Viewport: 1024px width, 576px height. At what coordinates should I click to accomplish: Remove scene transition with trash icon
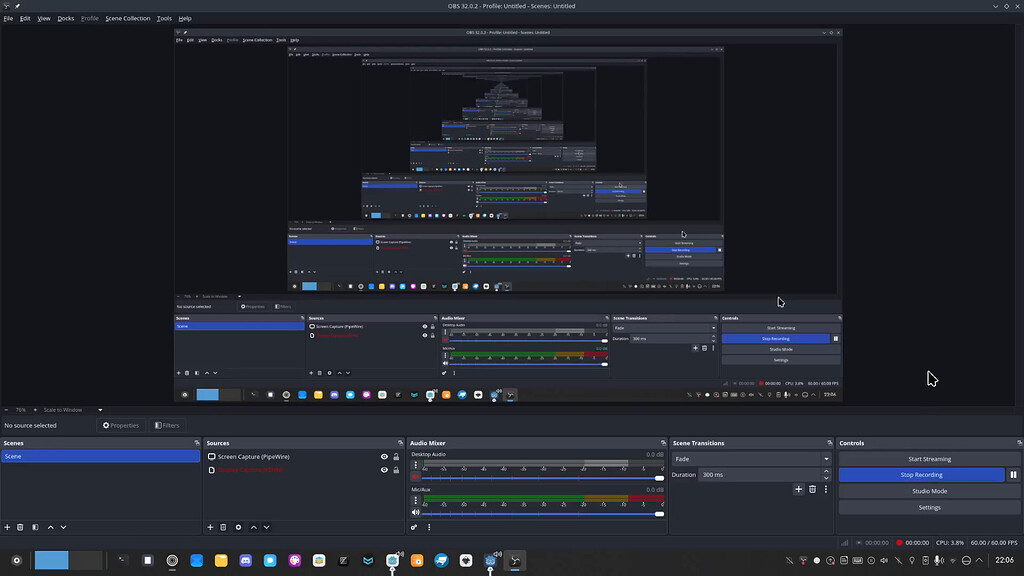[812, 489]
